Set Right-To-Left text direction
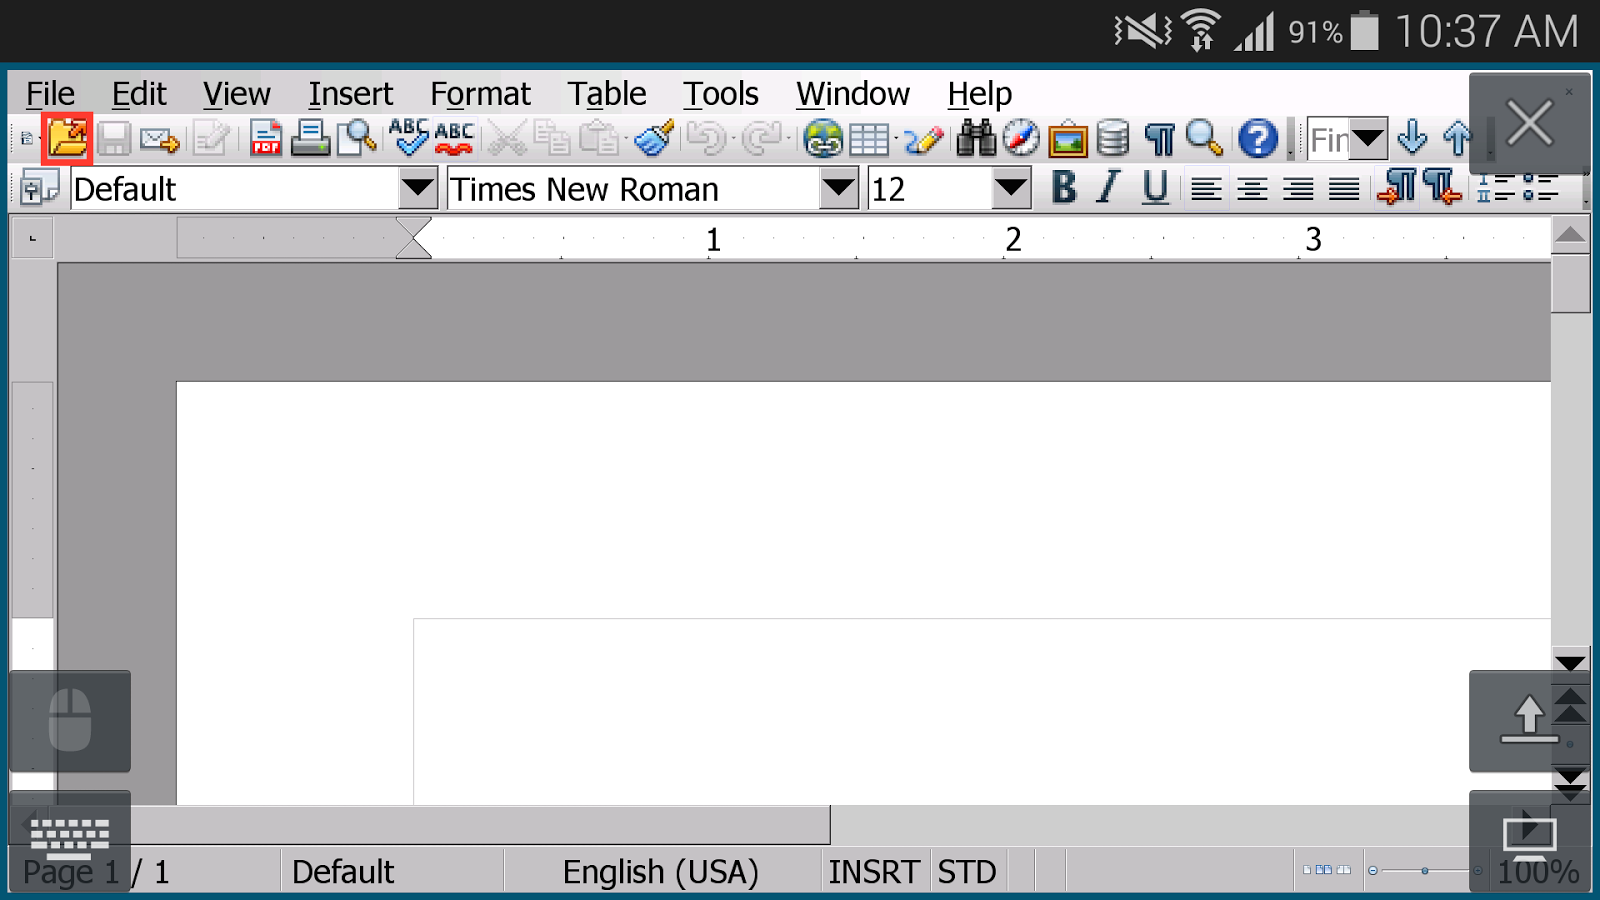This screenshot has width=1600, height=900. pyautogui.click(x=1442, y=188)
